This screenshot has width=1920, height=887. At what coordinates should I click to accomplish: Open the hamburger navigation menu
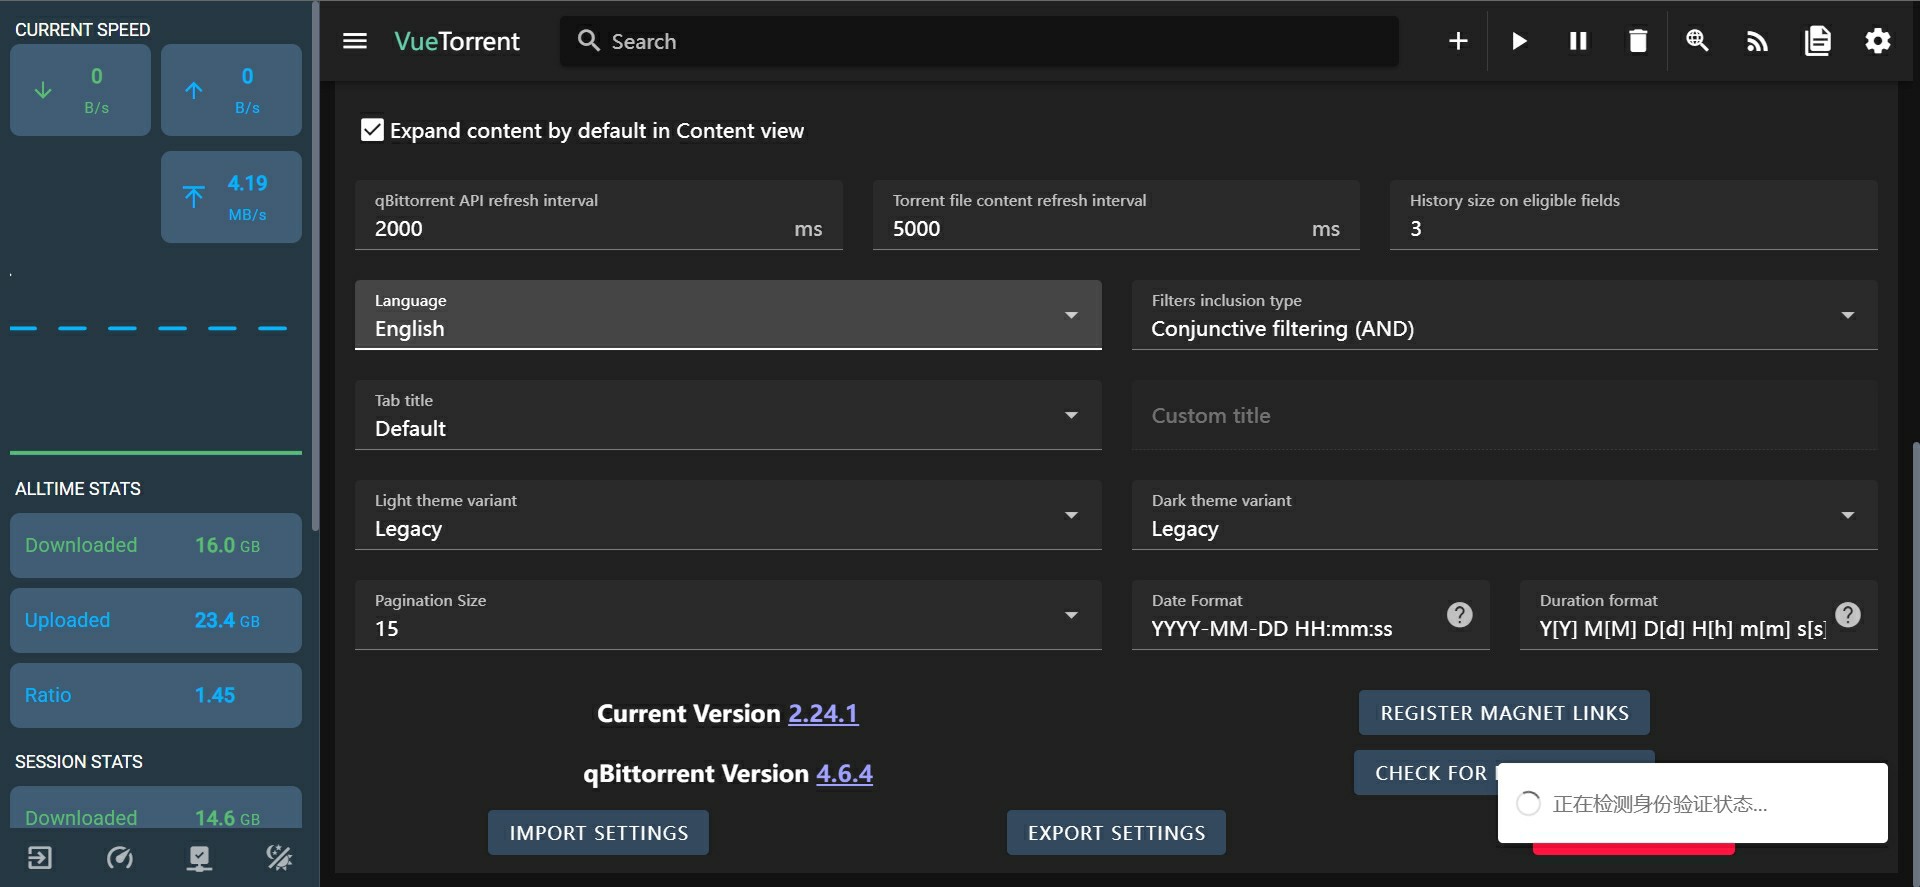pyautogui.click(x=355, y=41)
